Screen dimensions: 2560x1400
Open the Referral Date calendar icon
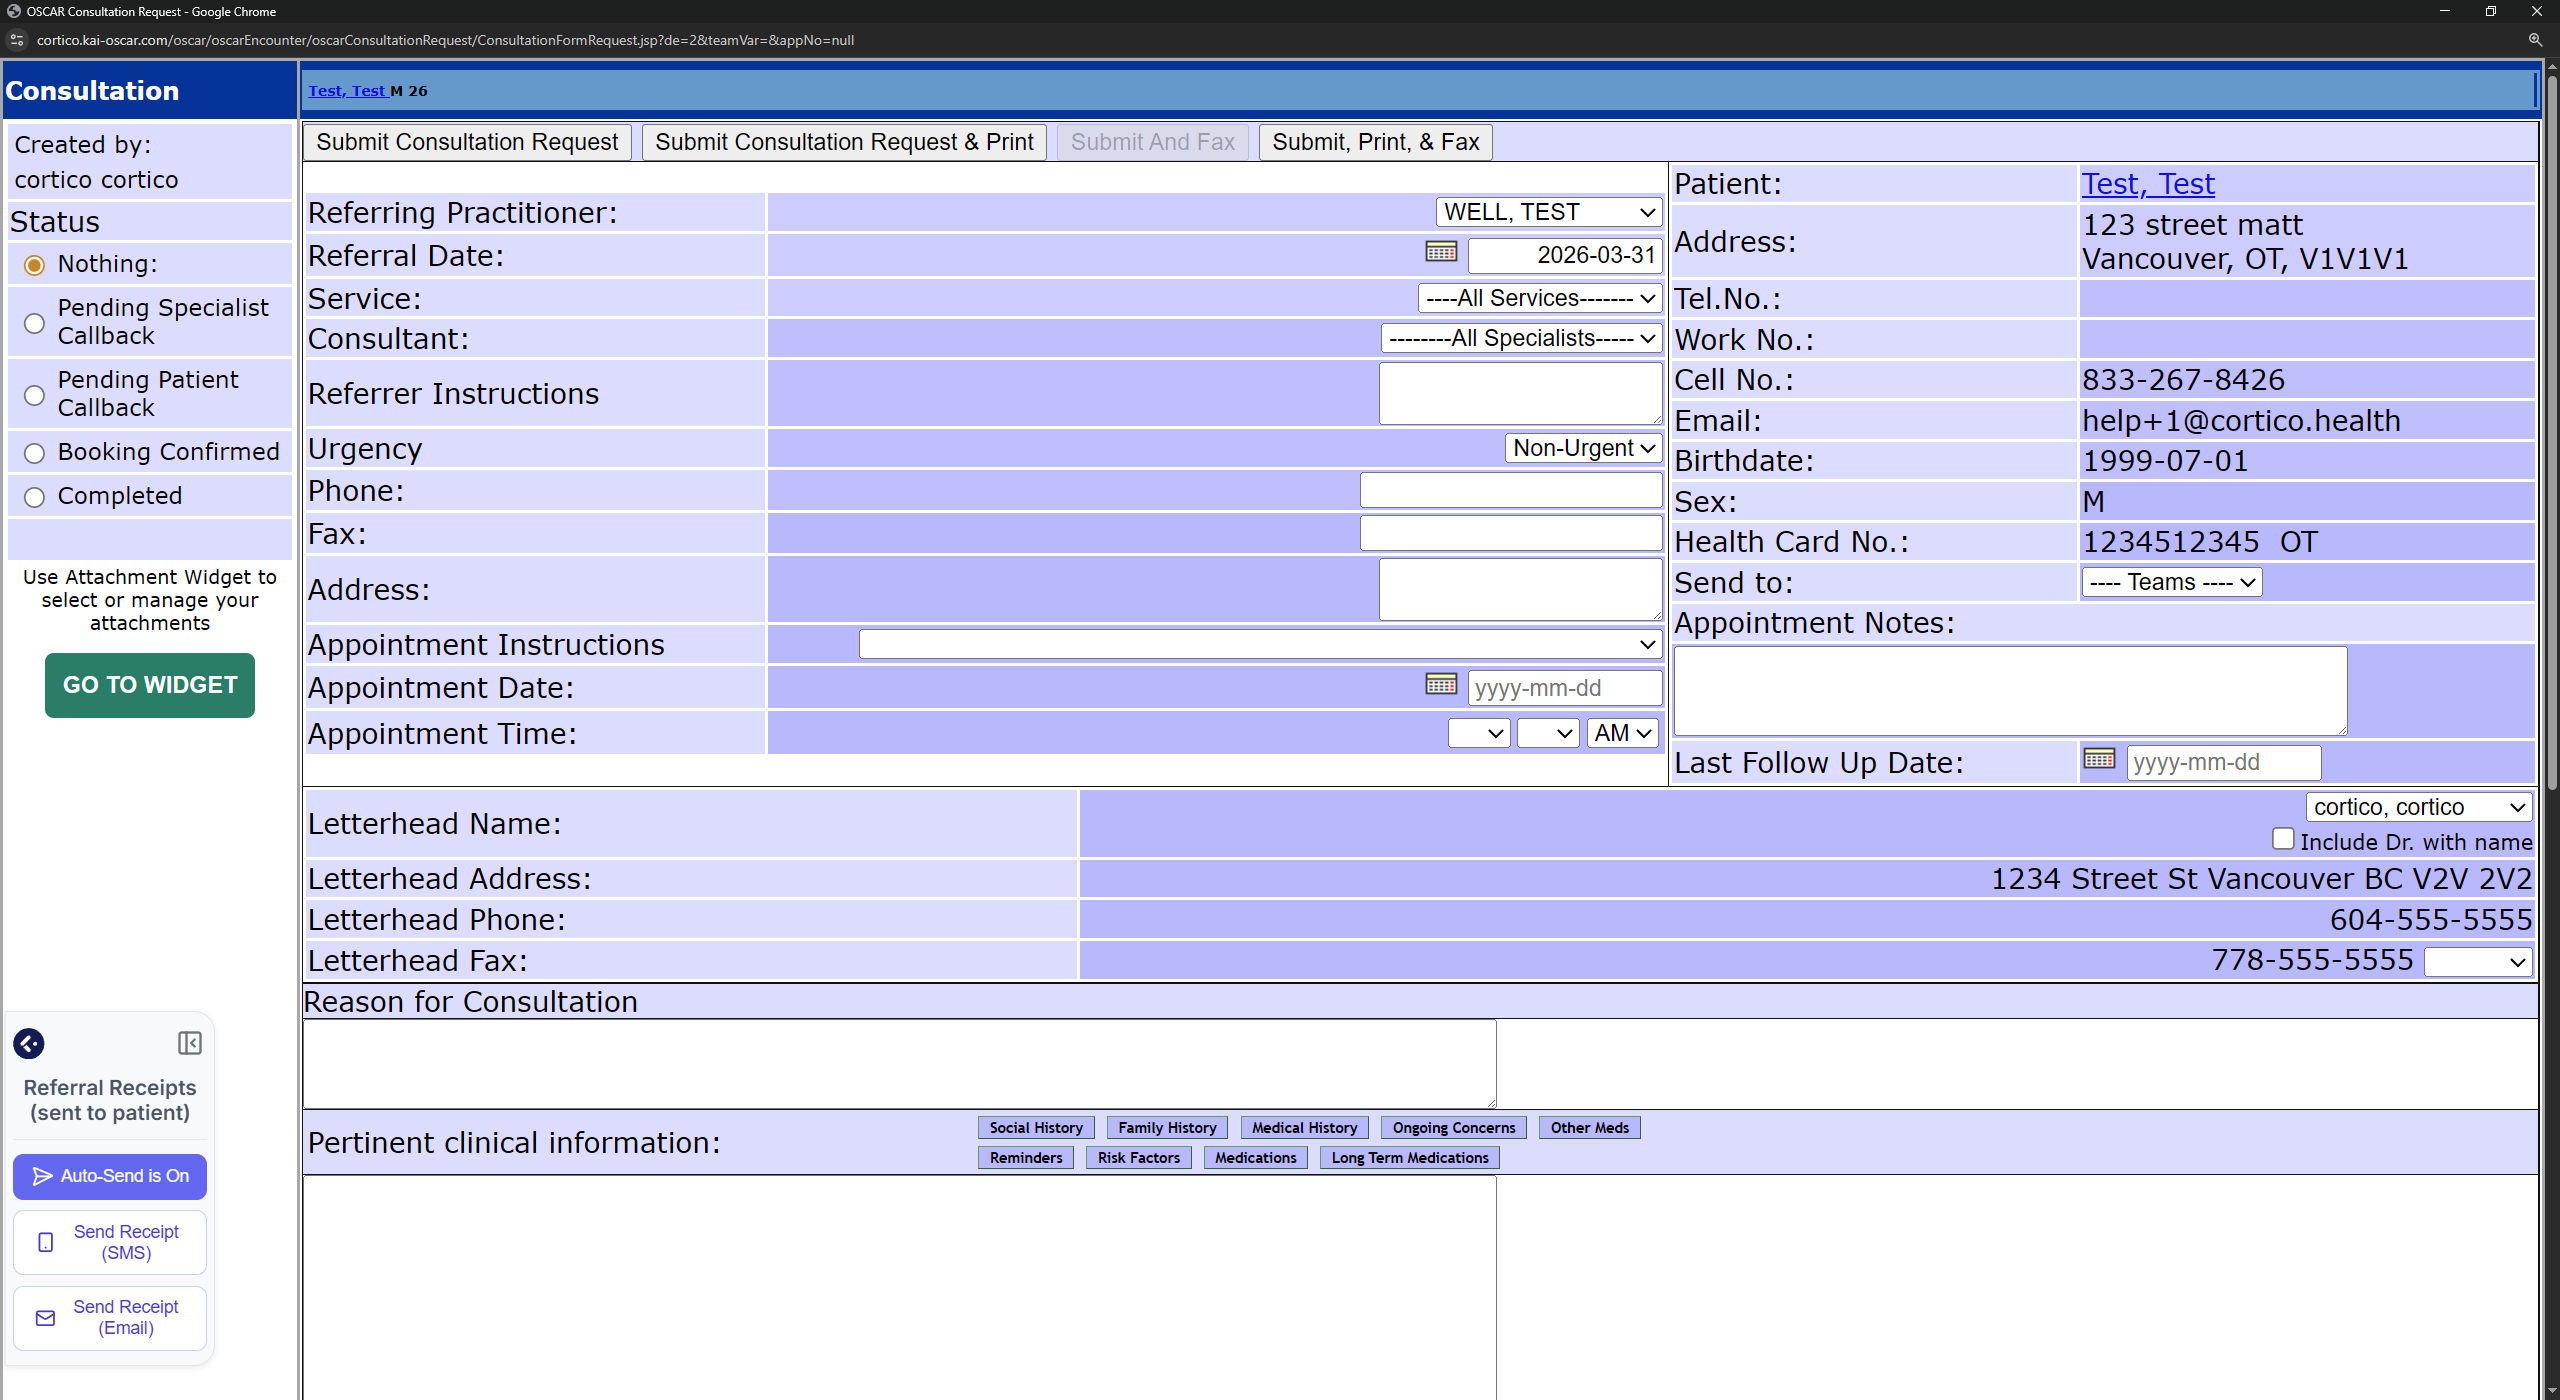pyautogui.click(x=1440, y=252)
